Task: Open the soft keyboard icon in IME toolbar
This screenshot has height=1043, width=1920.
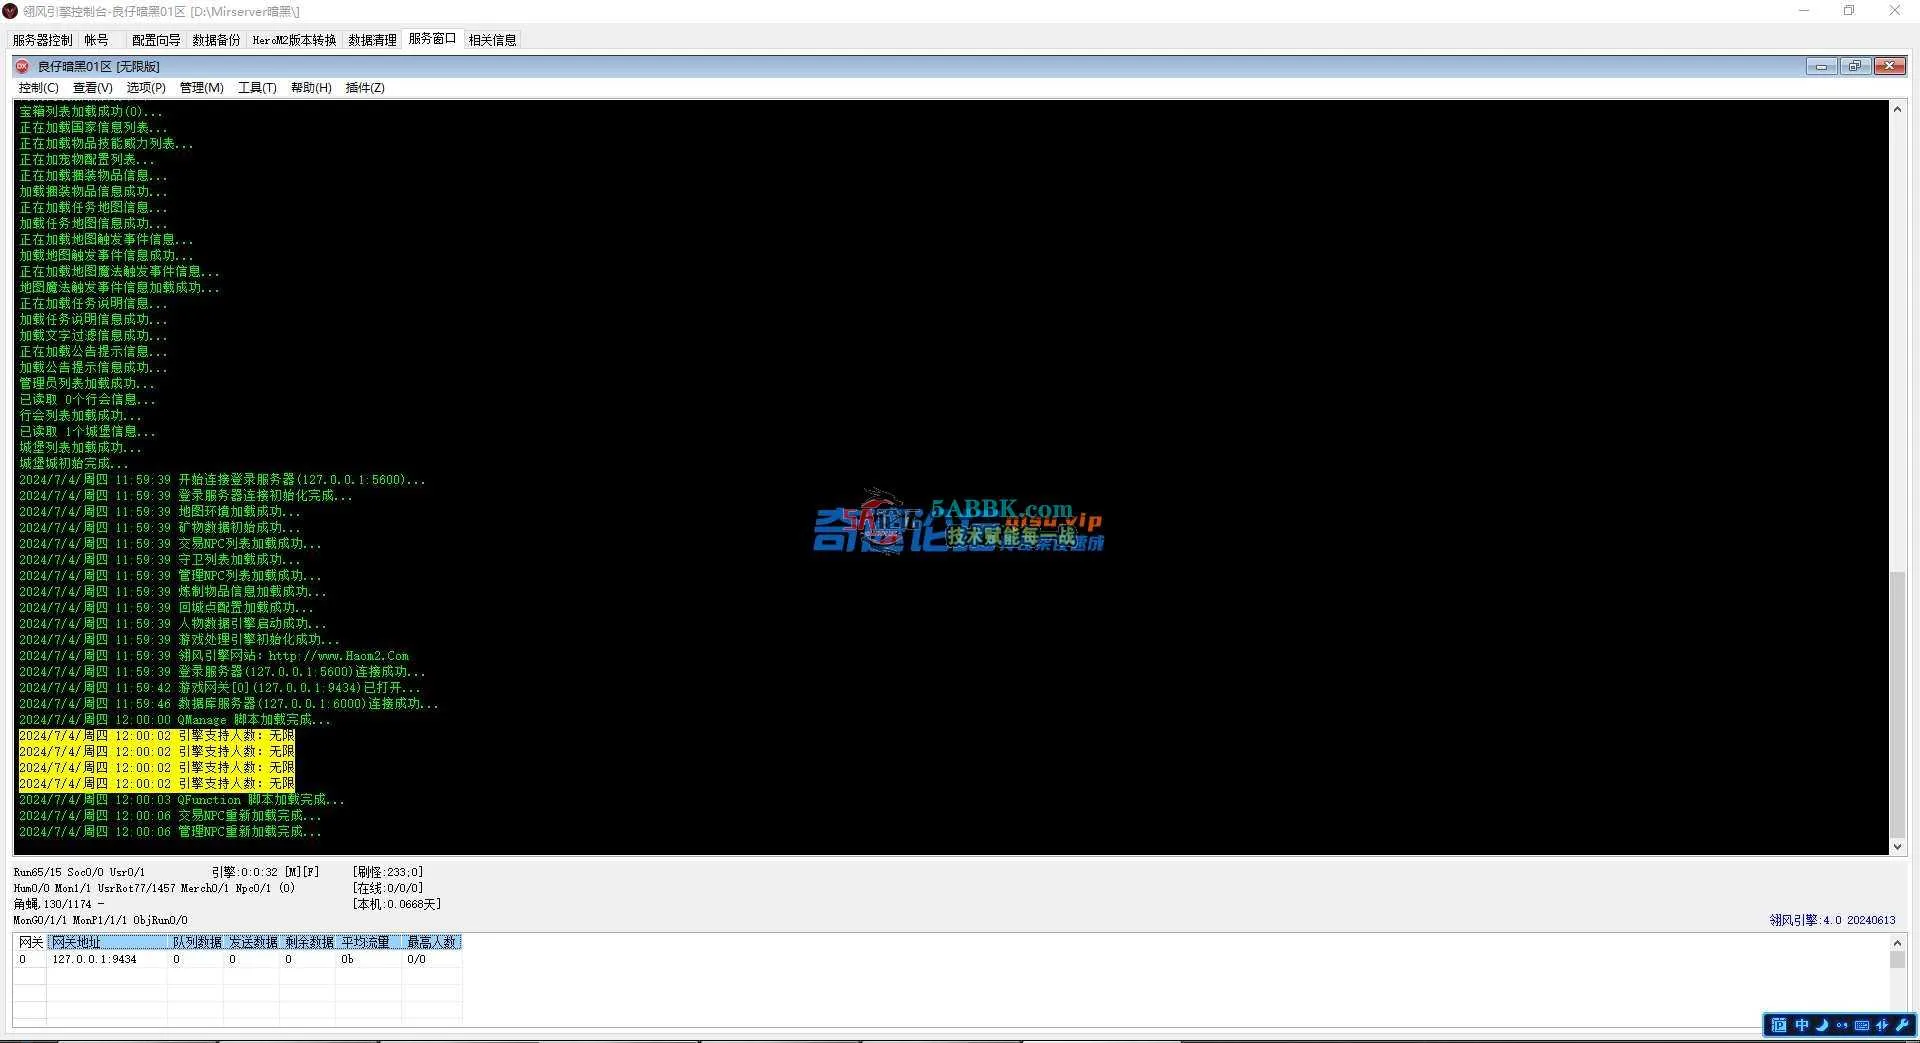Action: (1862, 1025)
